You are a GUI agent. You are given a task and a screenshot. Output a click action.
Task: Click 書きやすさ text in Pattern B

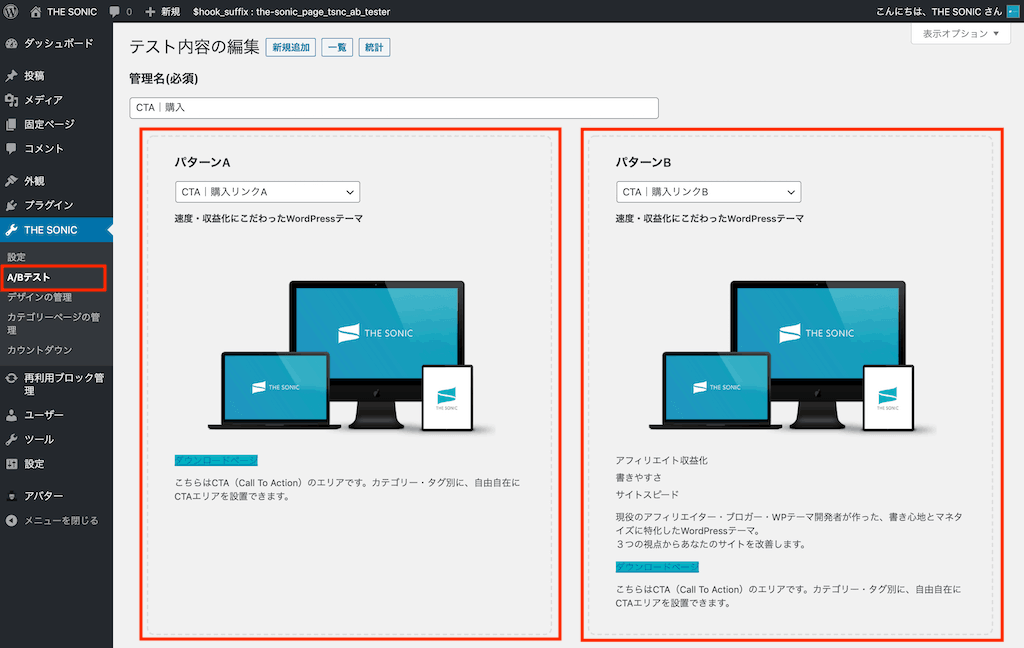coord(638,478)
